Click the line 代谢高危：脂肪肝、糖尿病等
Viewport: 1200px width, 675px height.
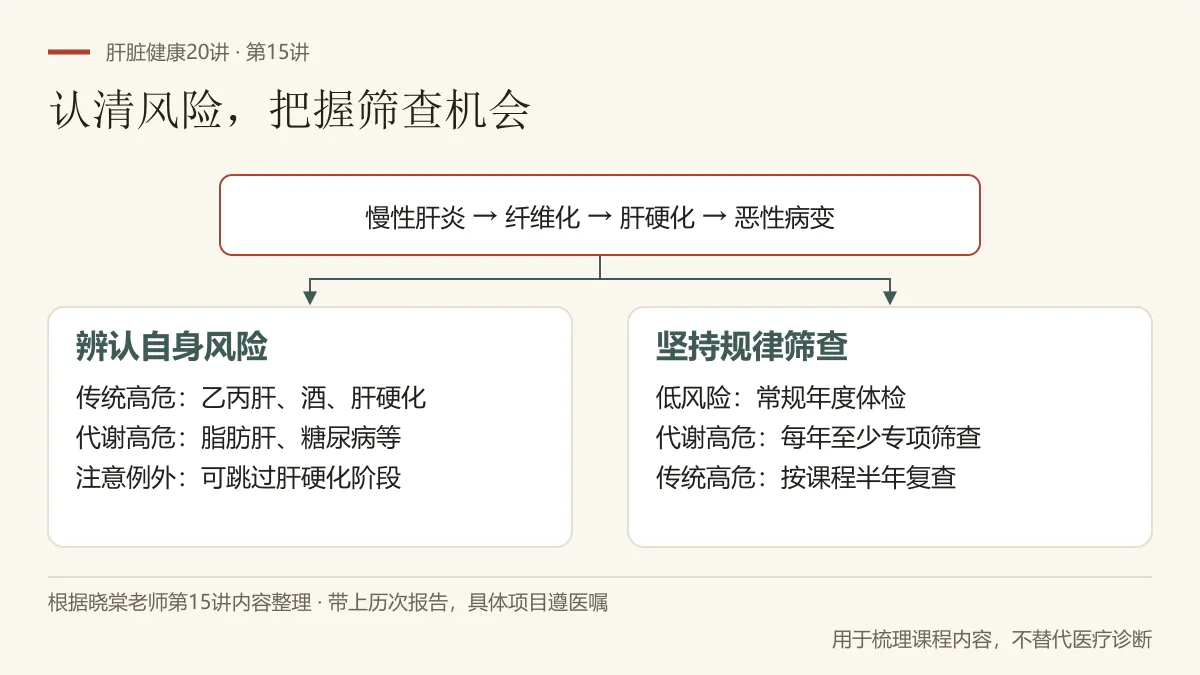click(x=239, y=437)
